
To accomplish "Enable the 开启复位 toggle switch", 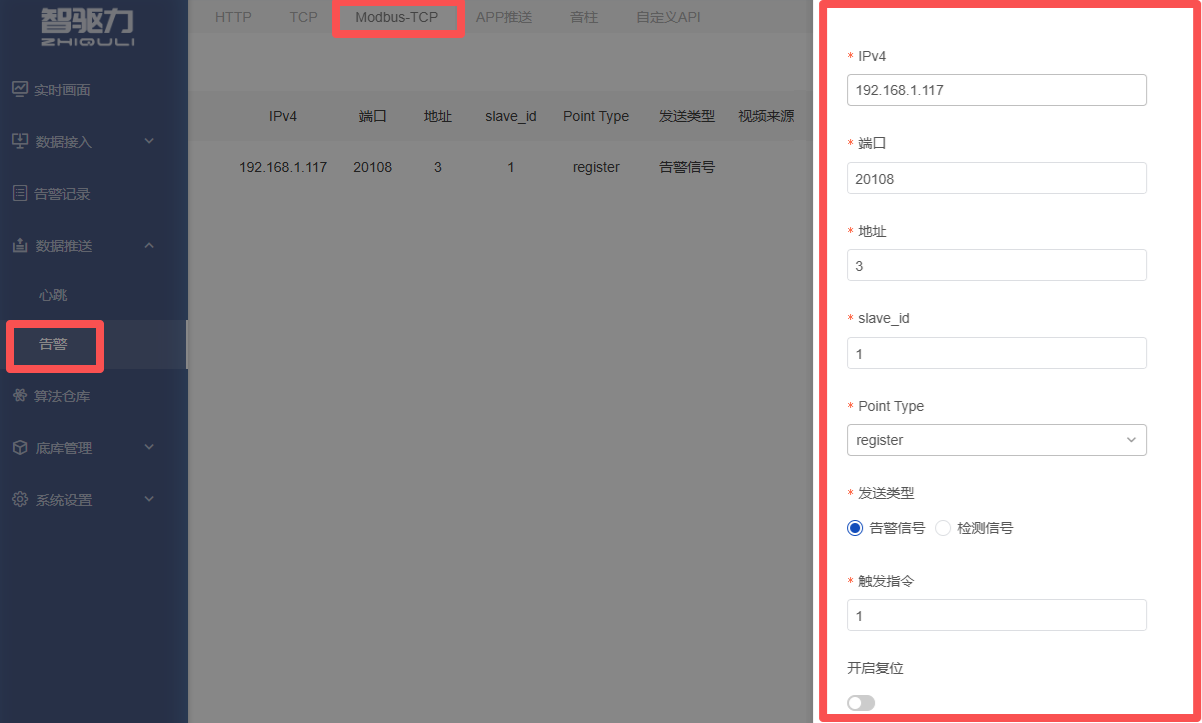I will coord(861,703).
